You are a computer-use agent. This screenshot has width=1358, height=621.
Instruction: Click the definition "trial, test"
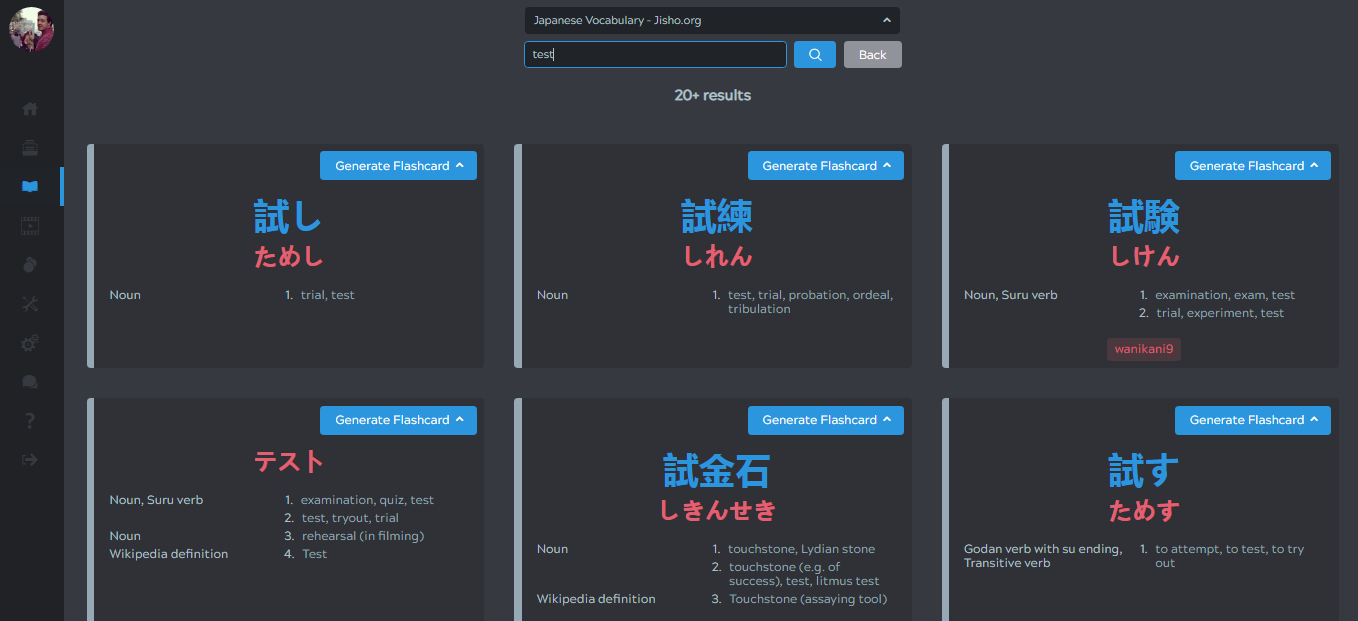pyautogui.click(x=327, y=295)
